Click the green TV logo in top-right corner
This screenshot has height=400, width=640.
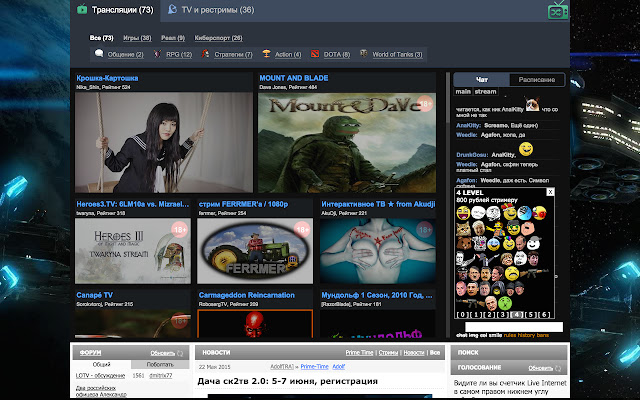[558, 11]
